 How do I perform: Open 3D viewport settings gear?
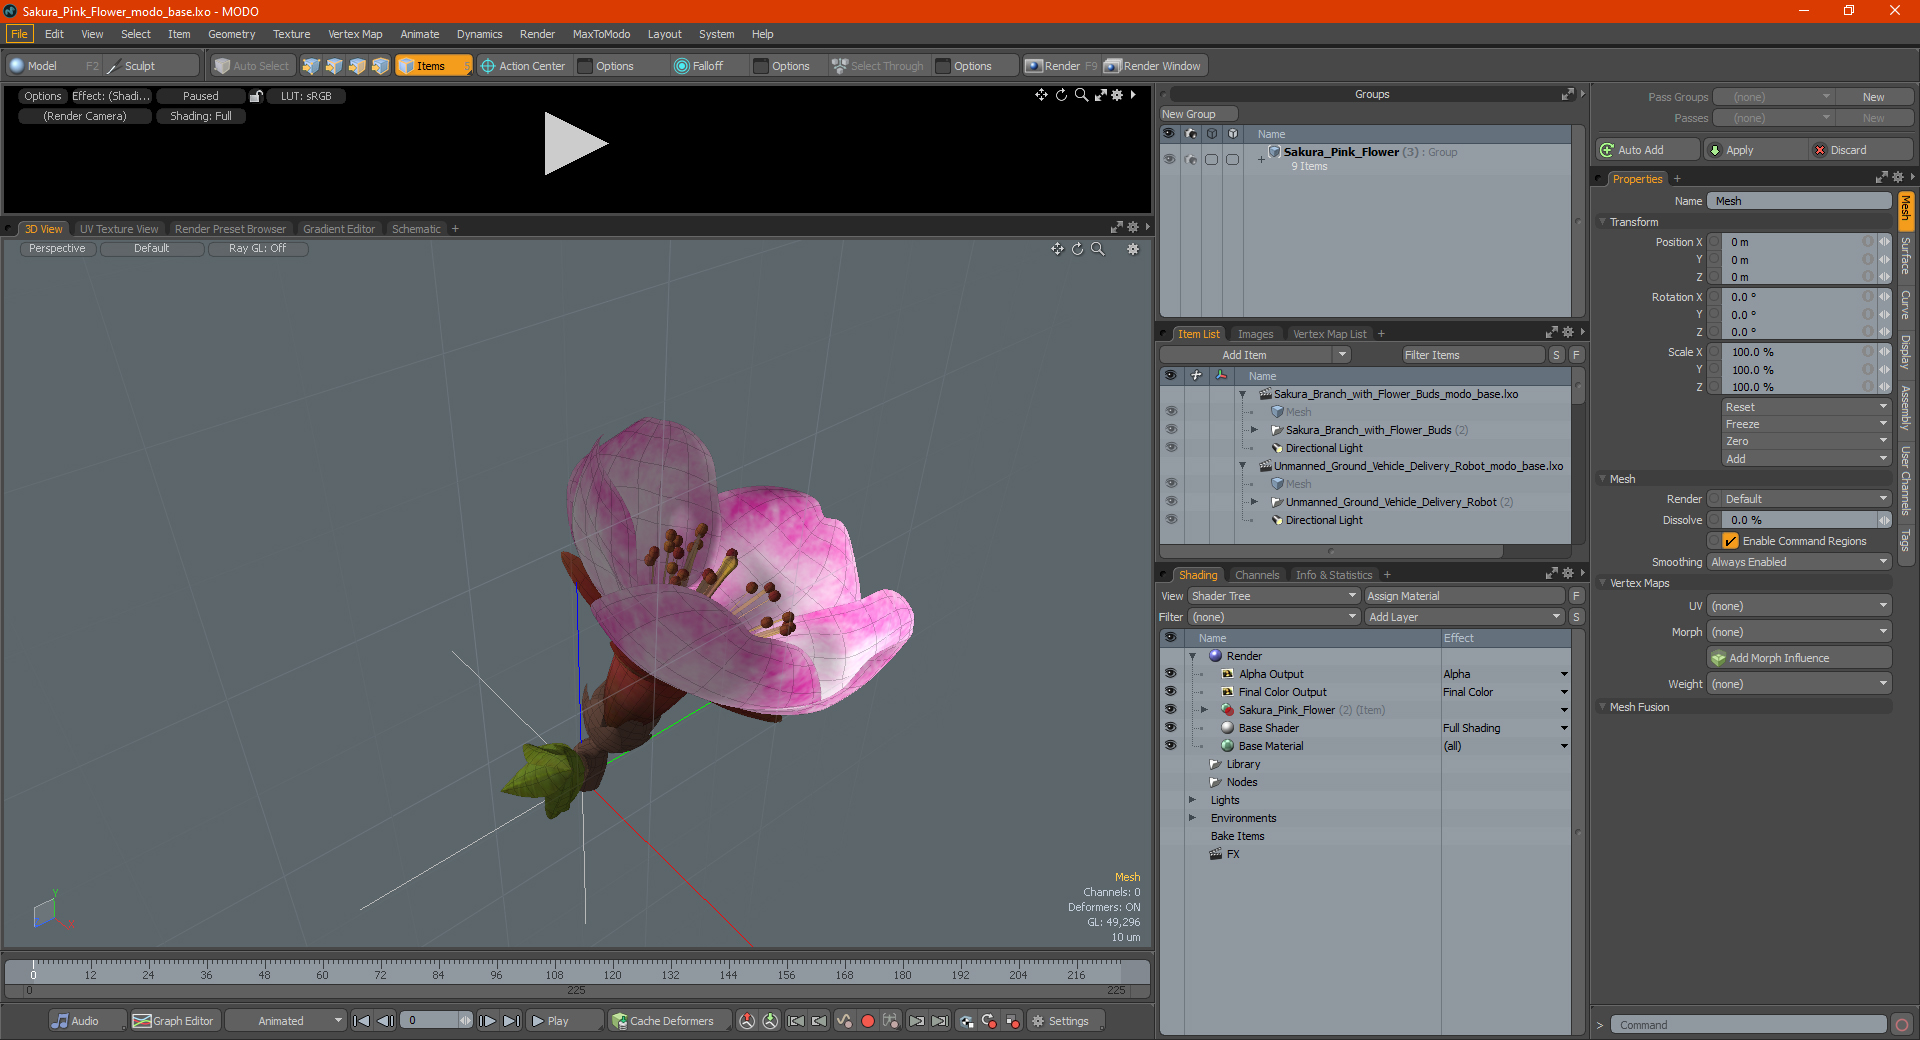click(1133, 249)
